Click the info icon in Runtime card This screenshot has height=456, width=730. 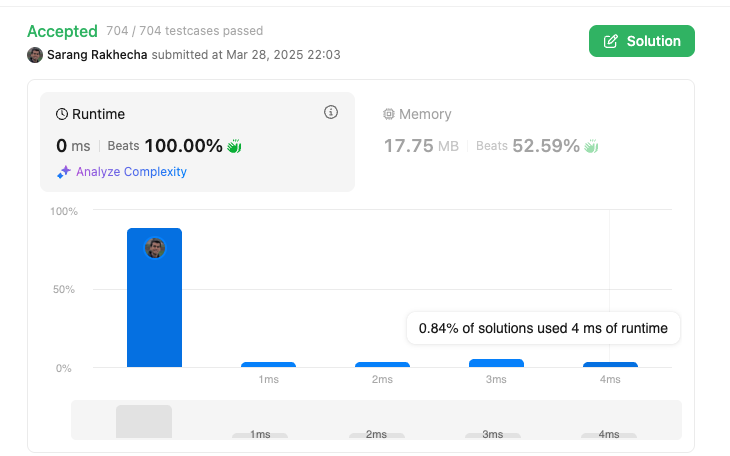(331, 113)
